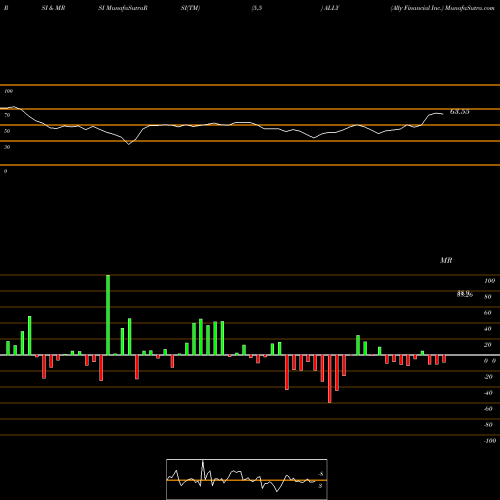Select the 'SI(TM)' header text

coord(190,8)
